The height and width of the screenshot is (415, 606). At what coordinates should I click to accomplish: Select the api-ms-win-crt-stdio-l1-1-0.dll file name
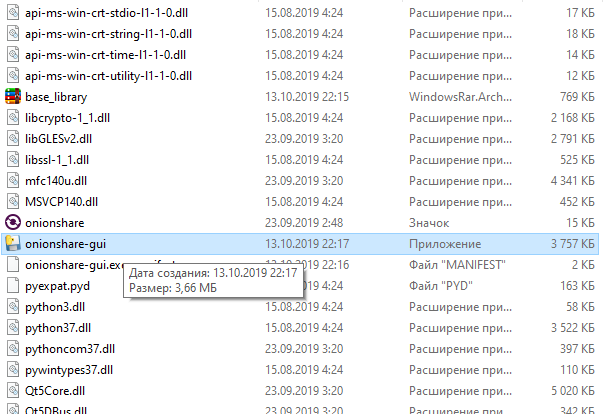pos(107,13)
